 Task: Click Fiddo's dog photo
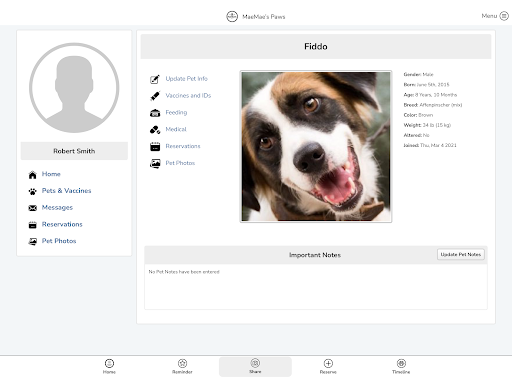316,146
